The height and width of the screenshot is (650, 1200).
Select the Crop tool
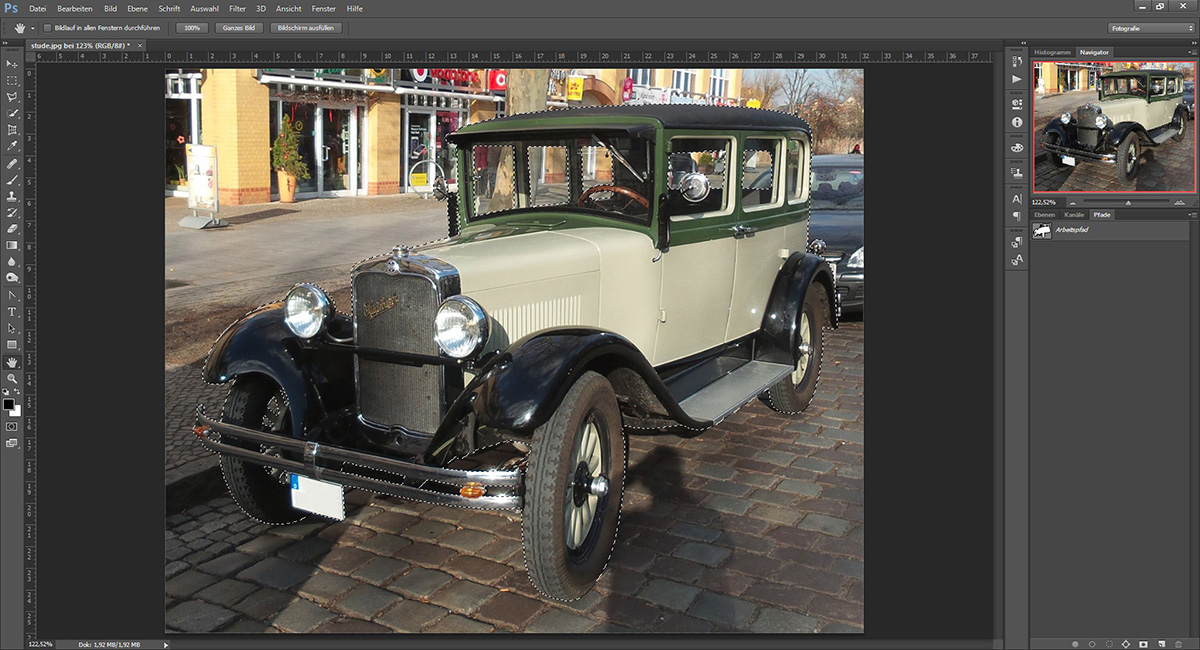12,130
